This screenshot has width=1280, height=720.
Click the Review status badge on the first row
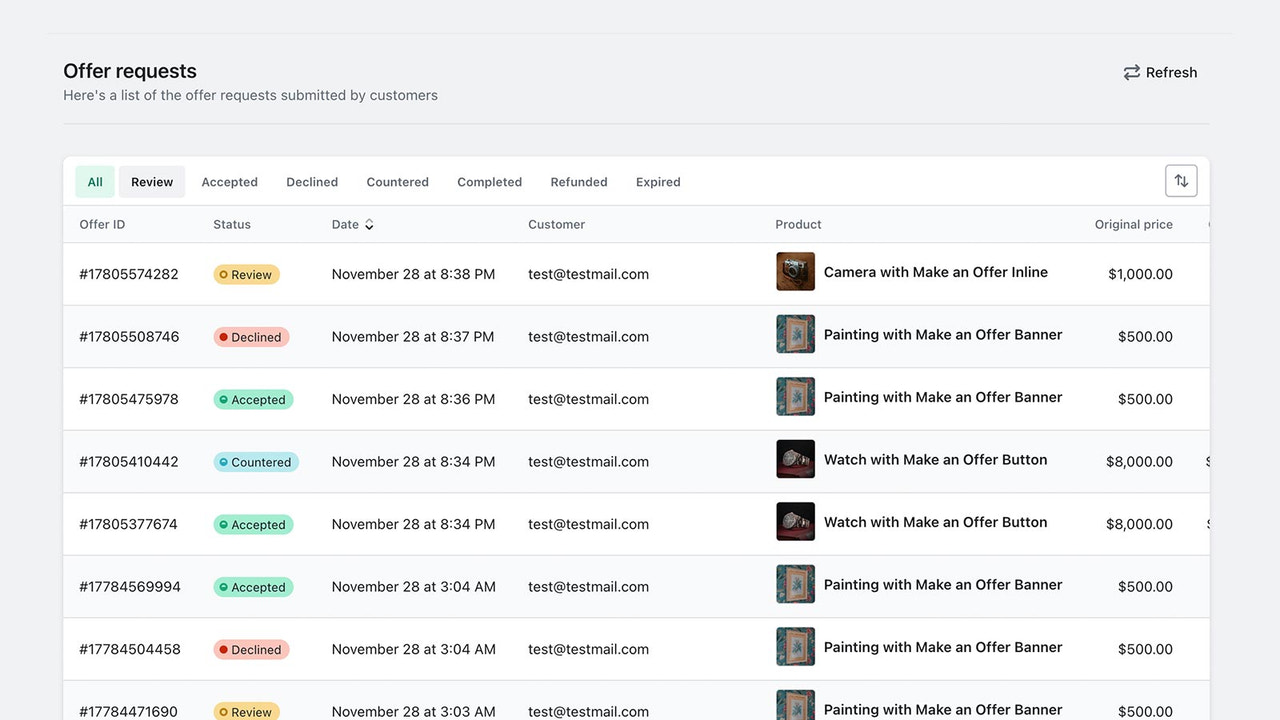click(246, 273)
